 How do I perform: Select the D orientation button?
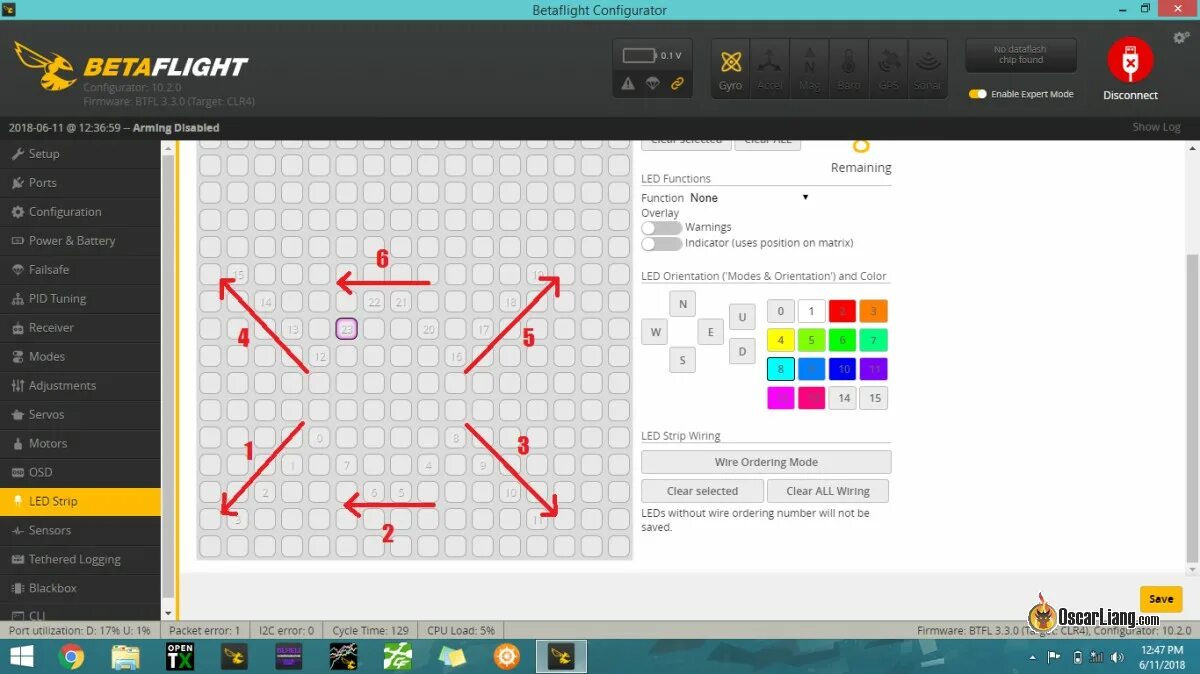742,351
